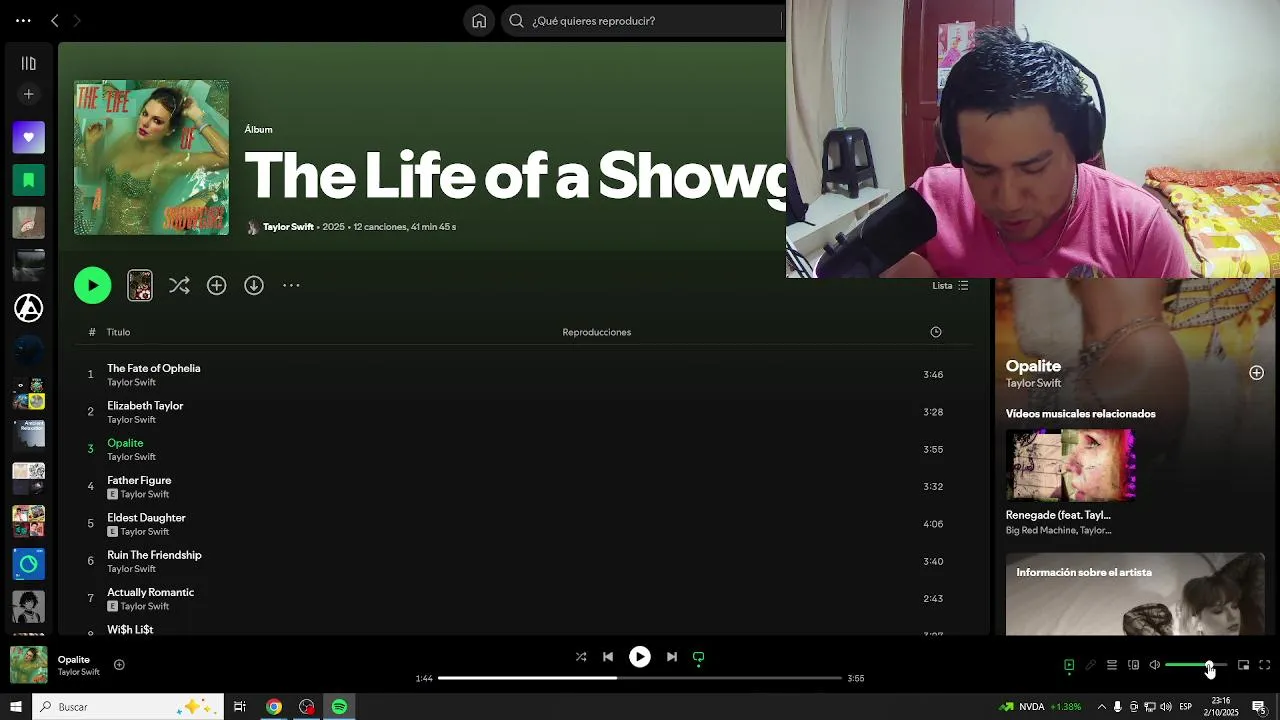Open Opalite title in Now Playing panel
Screen dimensions: 1280x720
1033,366
